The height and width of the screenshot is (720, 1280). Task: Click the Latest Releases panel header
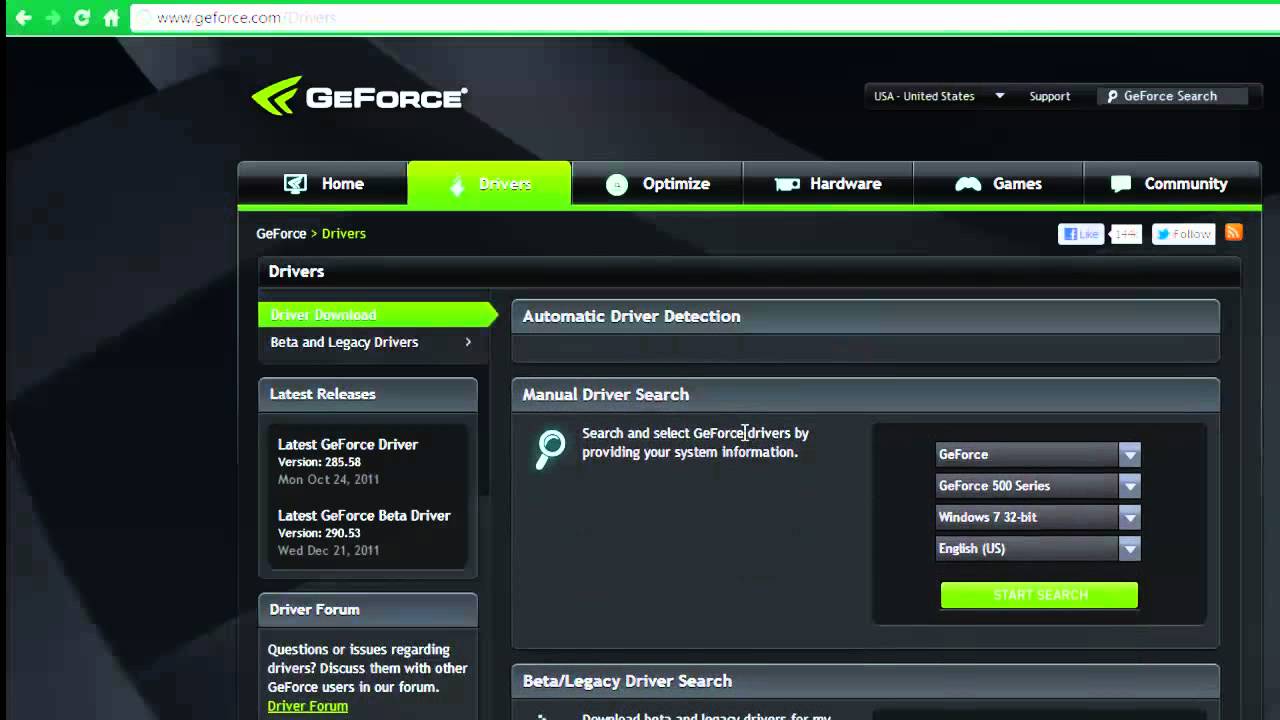coord(367,394)
